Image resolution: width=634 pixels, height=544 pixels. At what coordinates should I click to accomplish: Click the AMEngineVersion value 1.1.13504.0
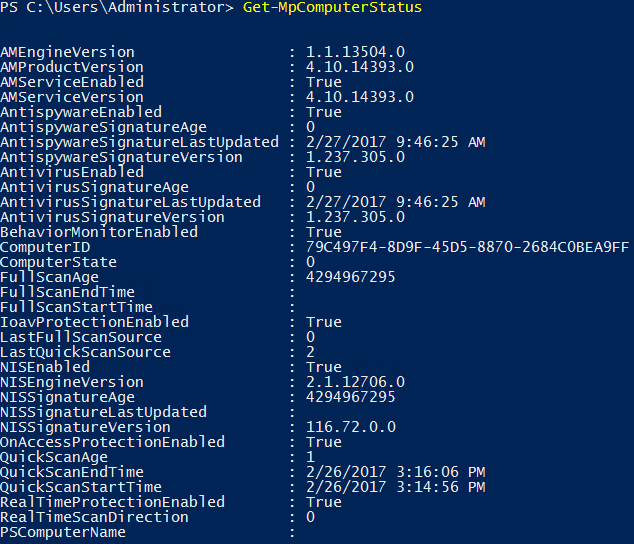[355, 52]
